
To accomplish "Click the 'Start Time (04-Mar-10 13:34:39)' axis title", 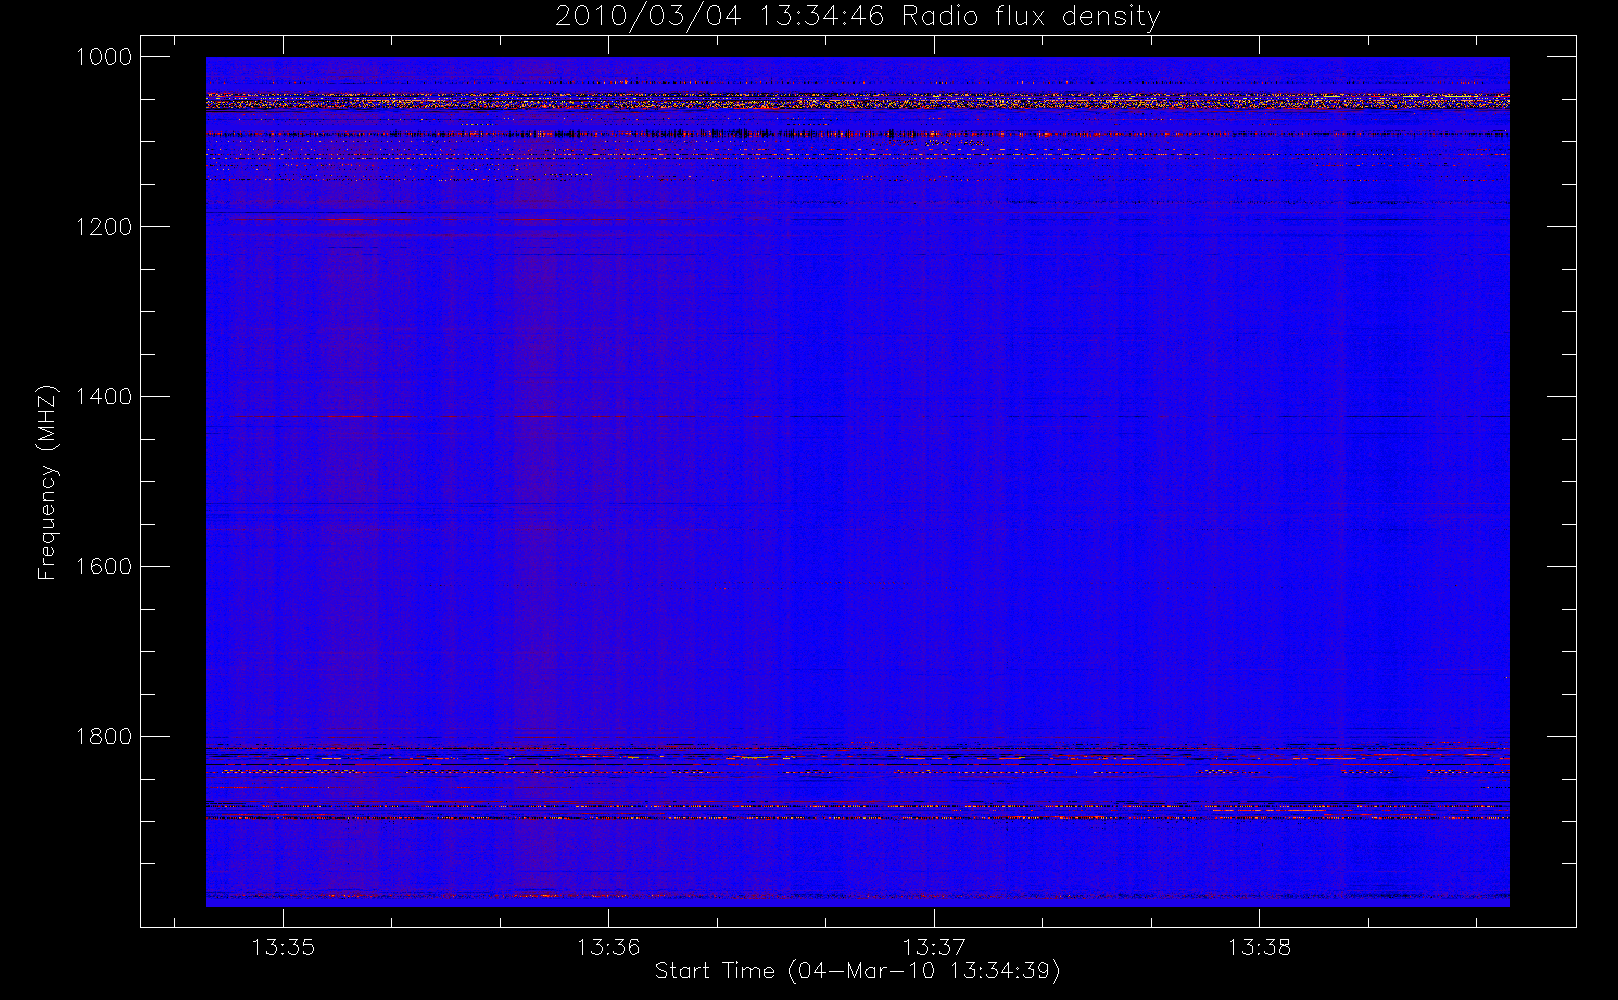I will pos(857,971).
